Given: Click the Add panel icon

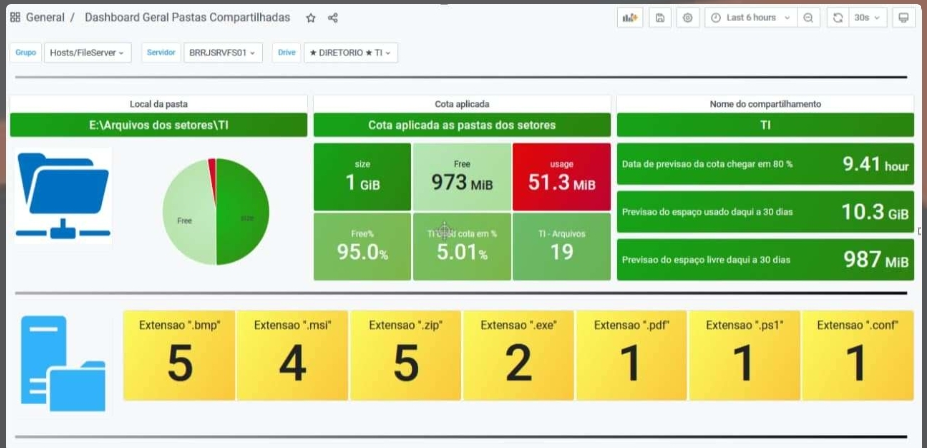Looking at the screenshot, I should [x=630, y=18].
